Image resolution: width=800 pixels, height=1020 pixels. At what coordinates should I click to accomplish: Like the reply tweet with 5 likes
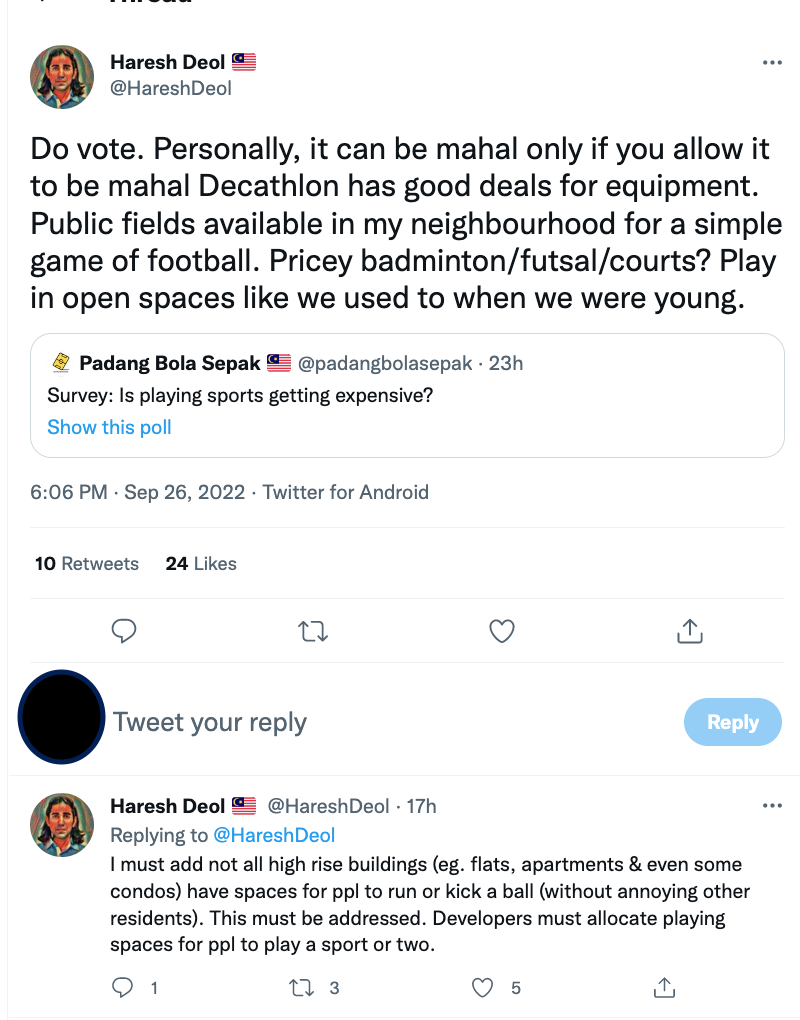484,988
